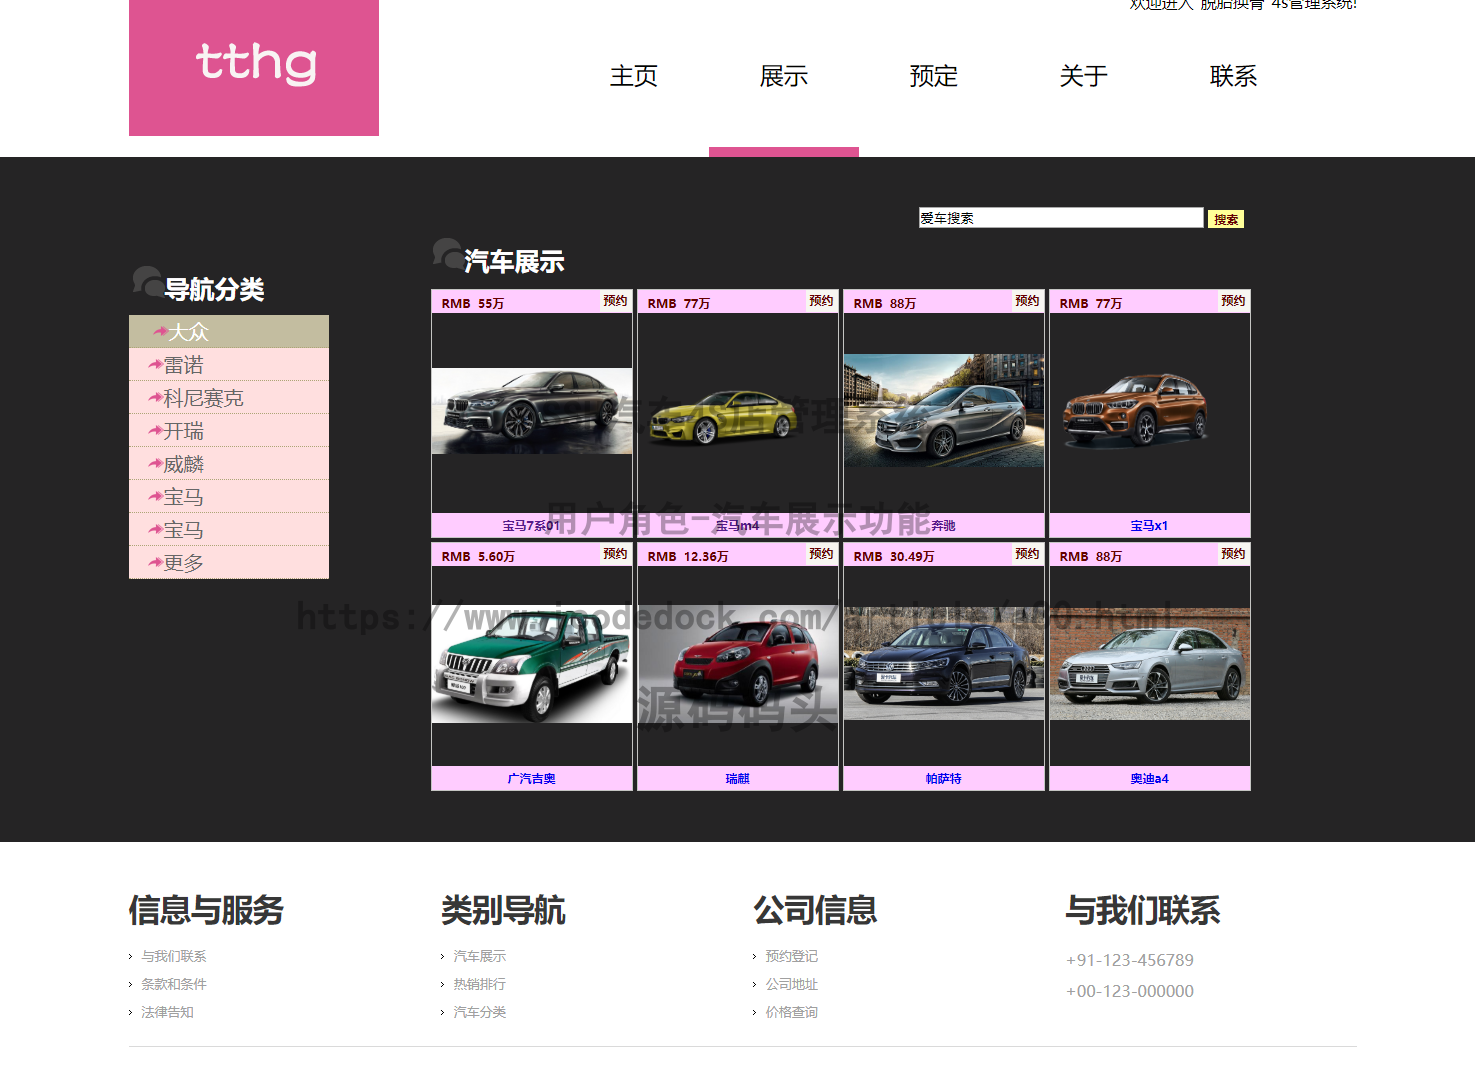Expand the 更多 category entry
The height and width of the screenshot is (1084, 1475).
(x=184, y=562)
